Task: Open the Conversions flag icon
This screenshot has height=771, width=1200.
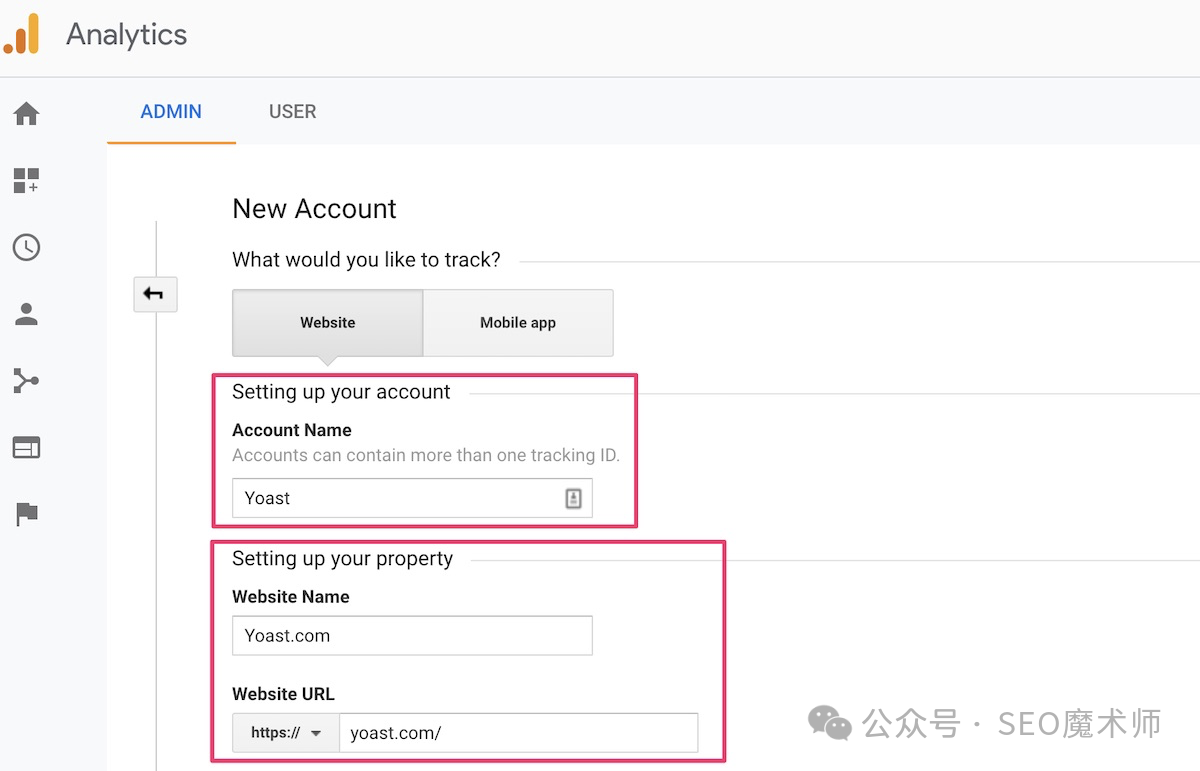Action: pos(26,514)
